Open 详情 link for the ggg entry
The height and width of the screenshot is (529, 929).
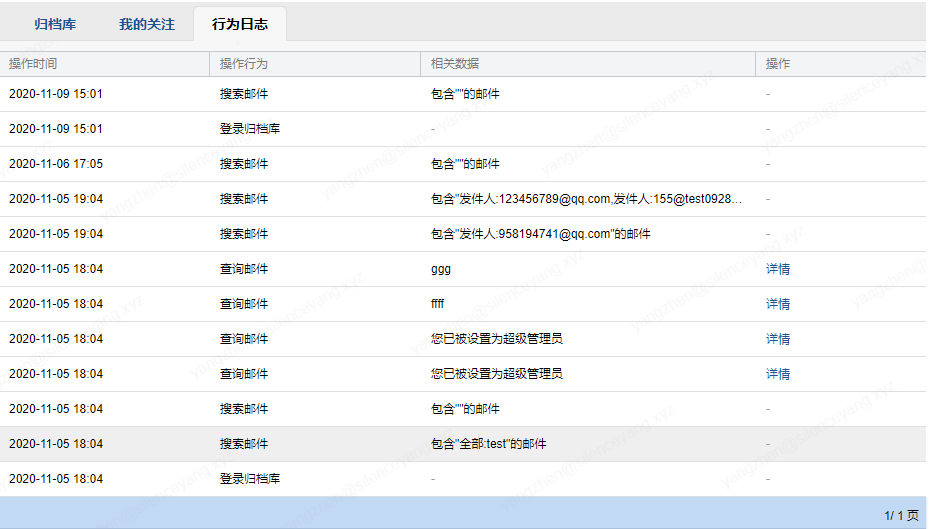[x=778, y=269]
